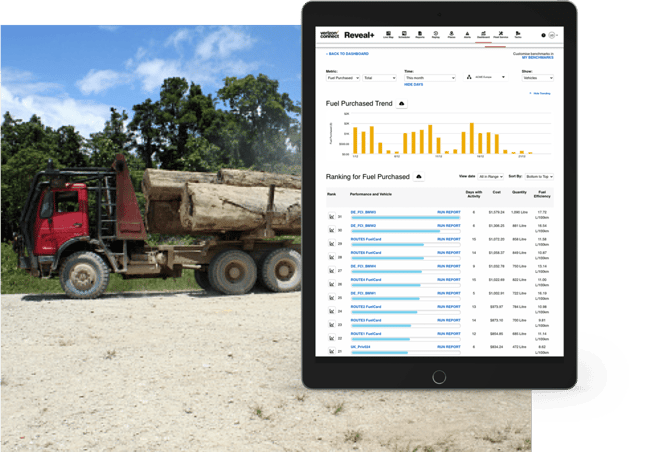Download the Ranking for Fuel Purchased table
650x452 pixels.
419,177
